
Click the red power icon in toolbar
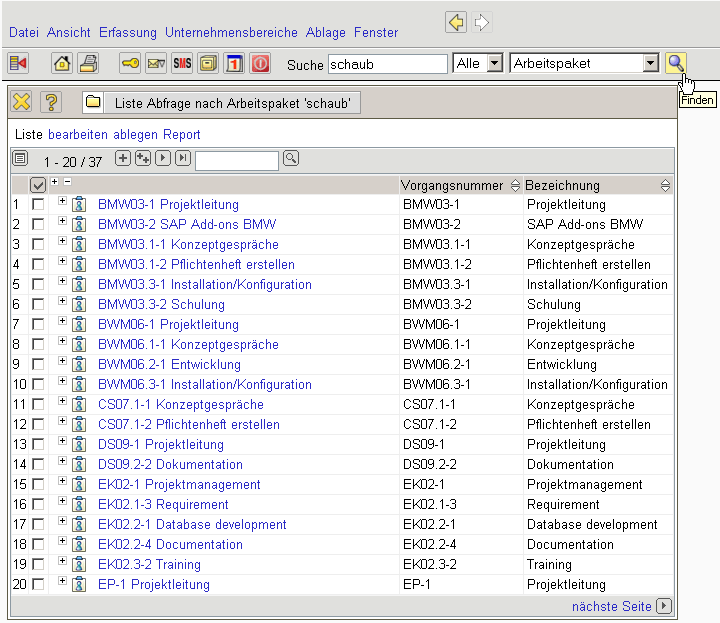point(260,63)
